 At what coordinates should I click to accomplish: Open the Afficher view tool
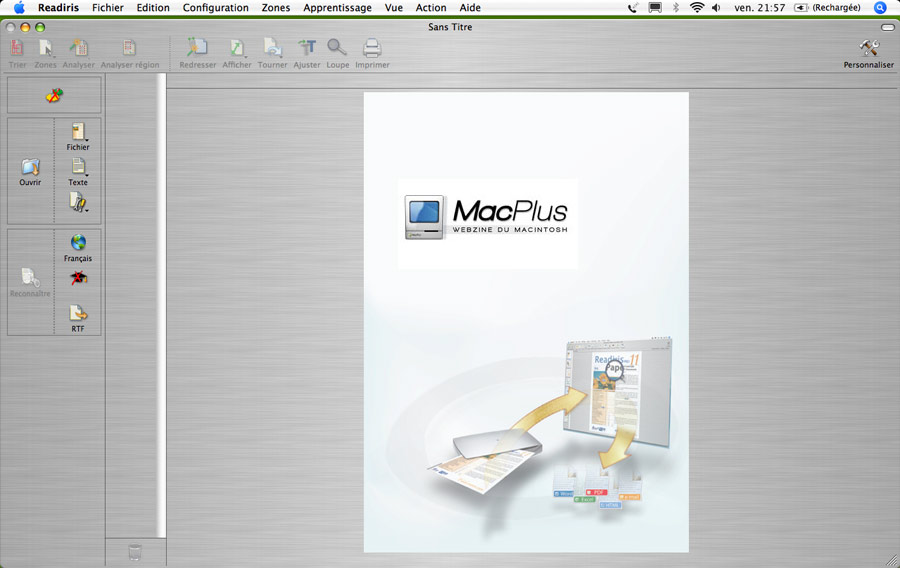pos(237,49)
